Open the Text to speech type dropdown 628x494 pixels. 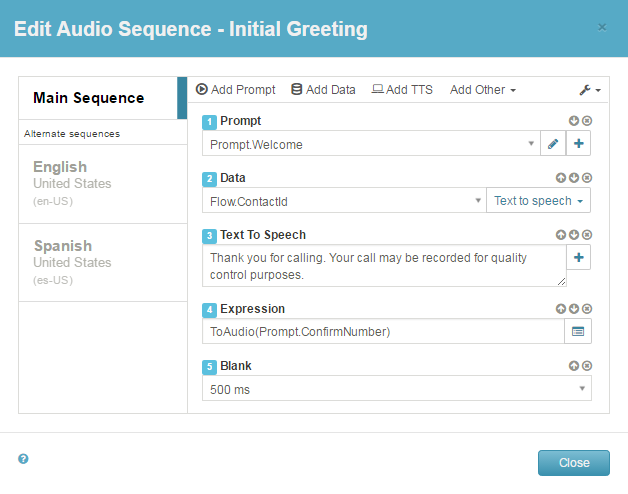[x=538, y=201]
